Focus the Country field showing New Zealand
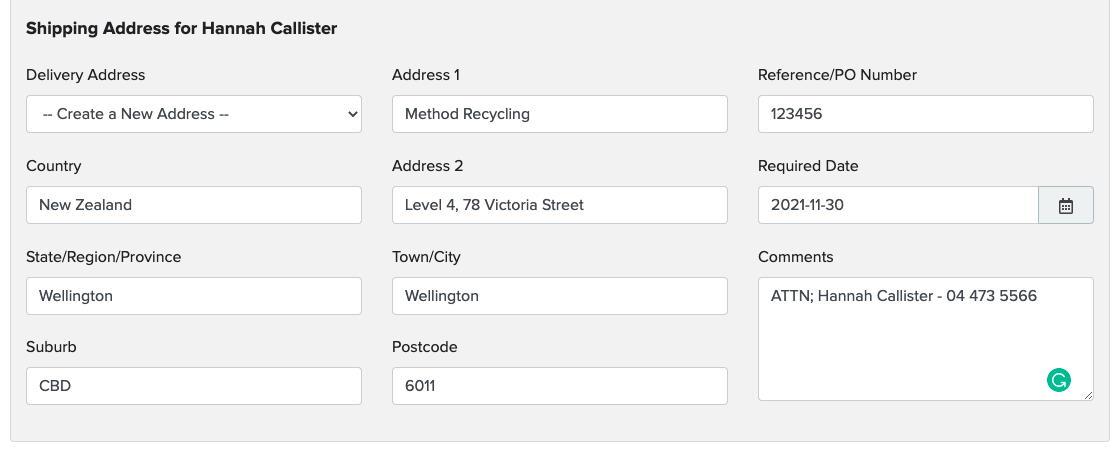Viewport: 1116px width, 452px height. tap(194, 205)
